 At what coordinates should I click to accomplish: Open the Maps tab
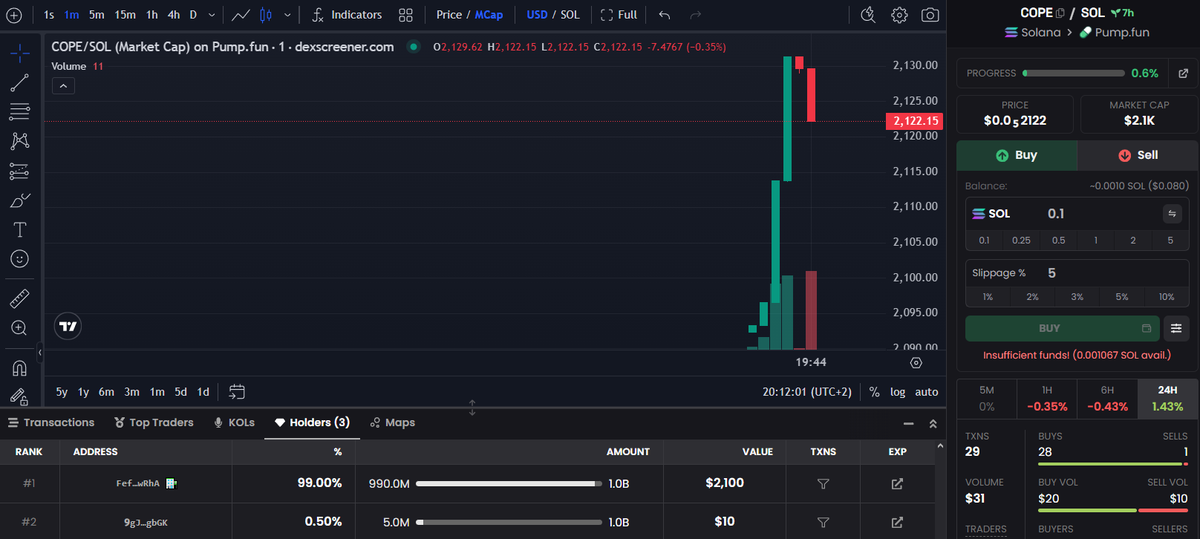[x=392, y=423]
